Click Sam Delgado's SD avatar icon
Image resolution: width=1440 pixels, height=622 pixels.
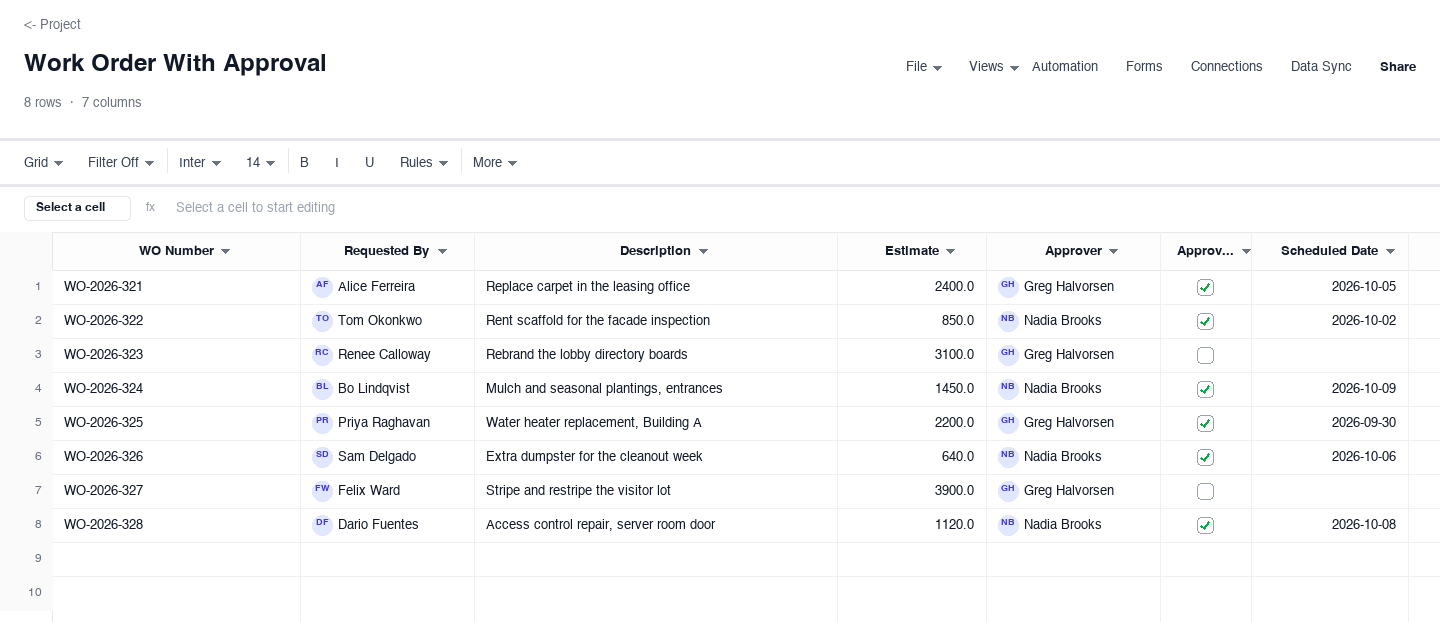tap(322, 457)
